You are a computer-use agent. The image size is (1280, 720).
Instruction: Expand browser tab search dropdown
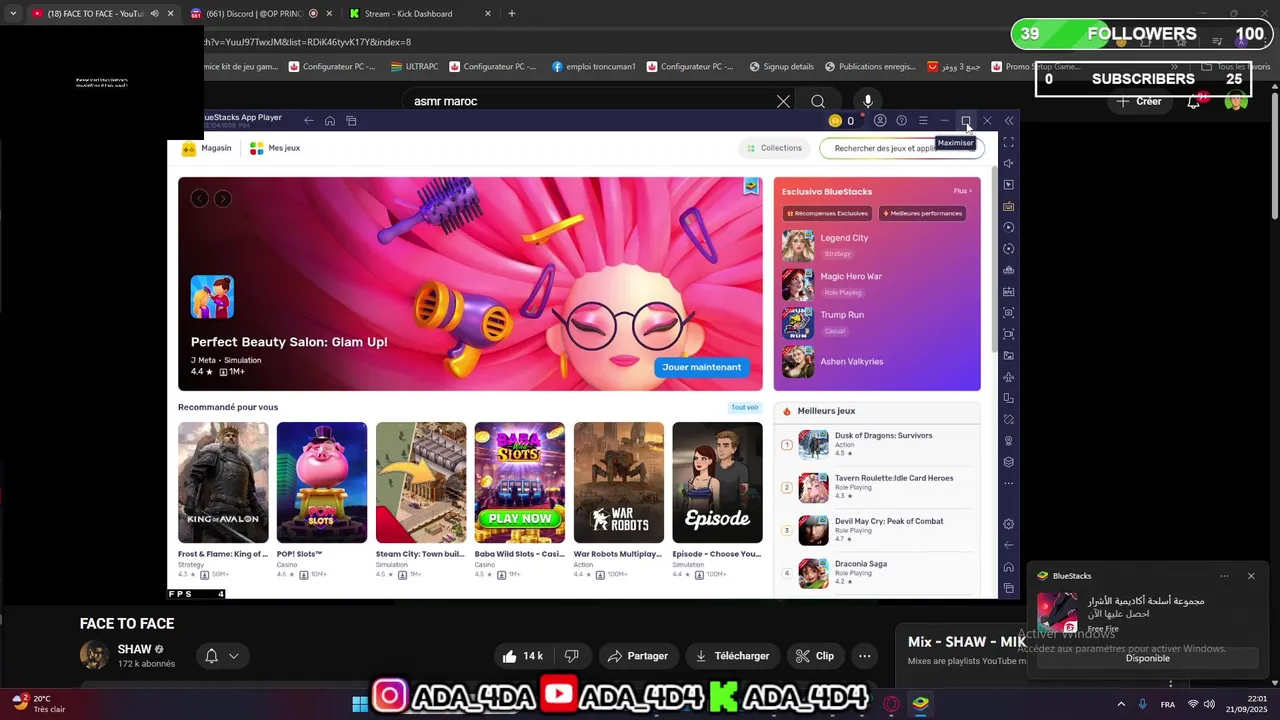[x=12, y=14]
